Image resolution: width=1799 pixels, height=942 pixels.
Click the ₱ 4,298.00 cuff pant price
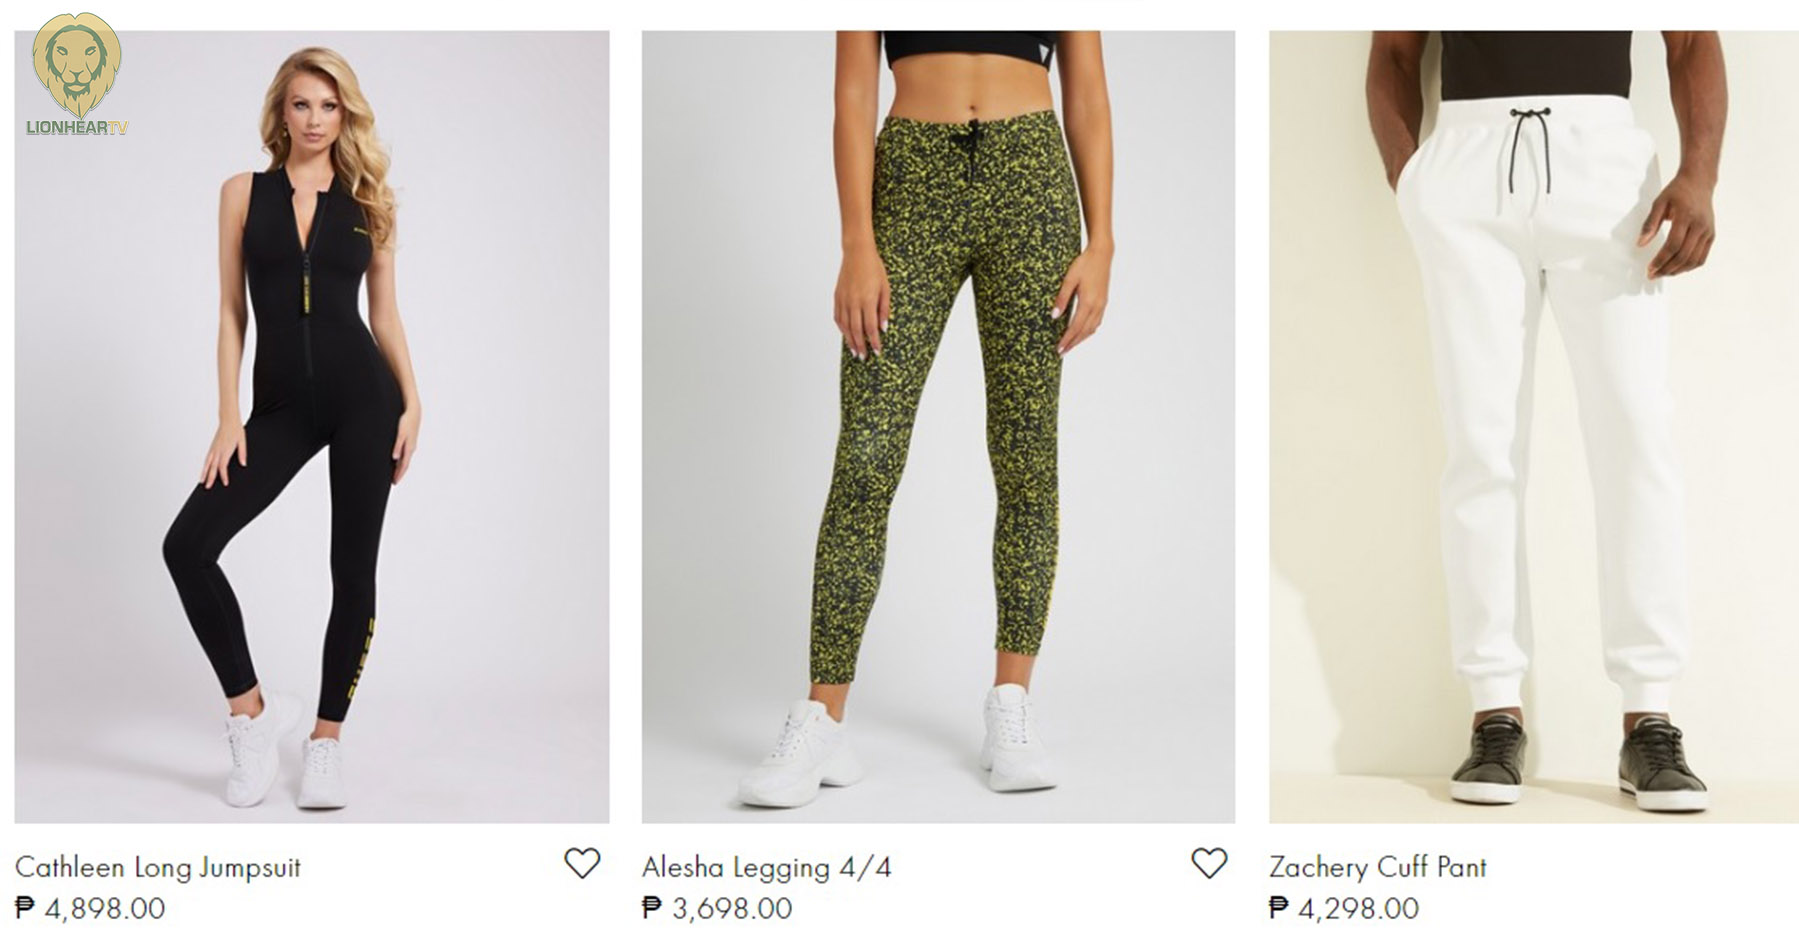pos(1343,909)
